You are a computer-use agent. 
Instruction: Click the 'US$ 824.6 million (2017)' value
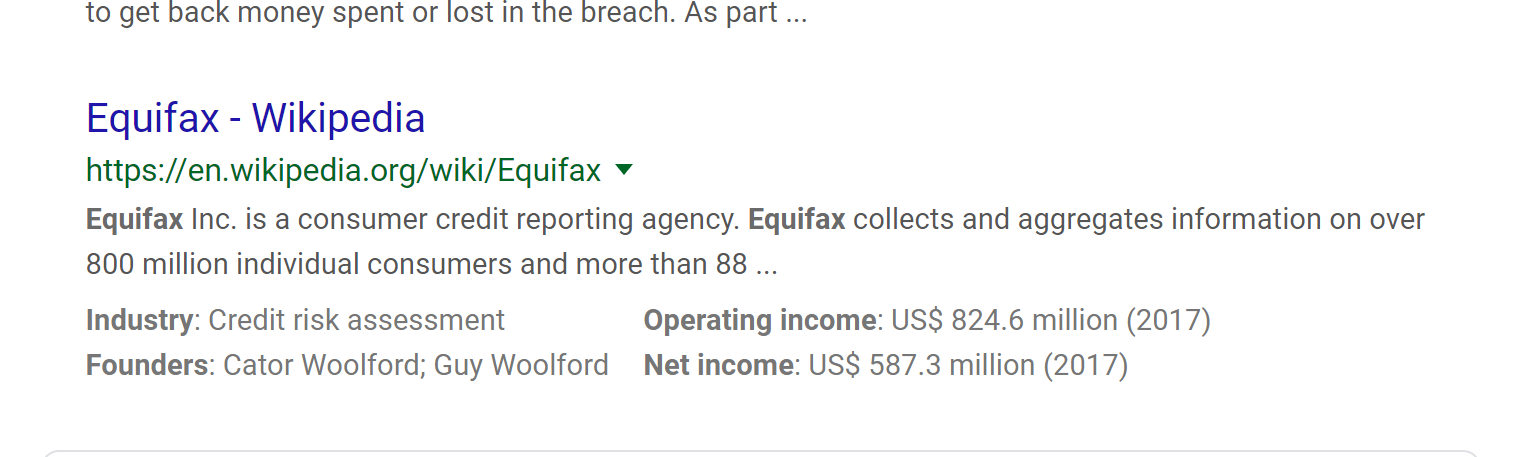point(1050,320)
